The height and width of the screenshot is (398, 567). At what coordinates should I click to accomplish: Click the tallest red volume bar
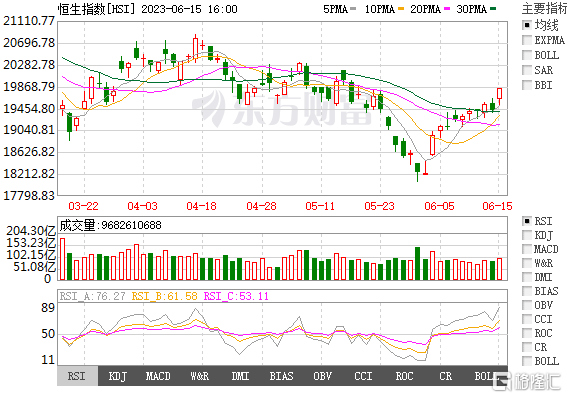pos(62,259)
